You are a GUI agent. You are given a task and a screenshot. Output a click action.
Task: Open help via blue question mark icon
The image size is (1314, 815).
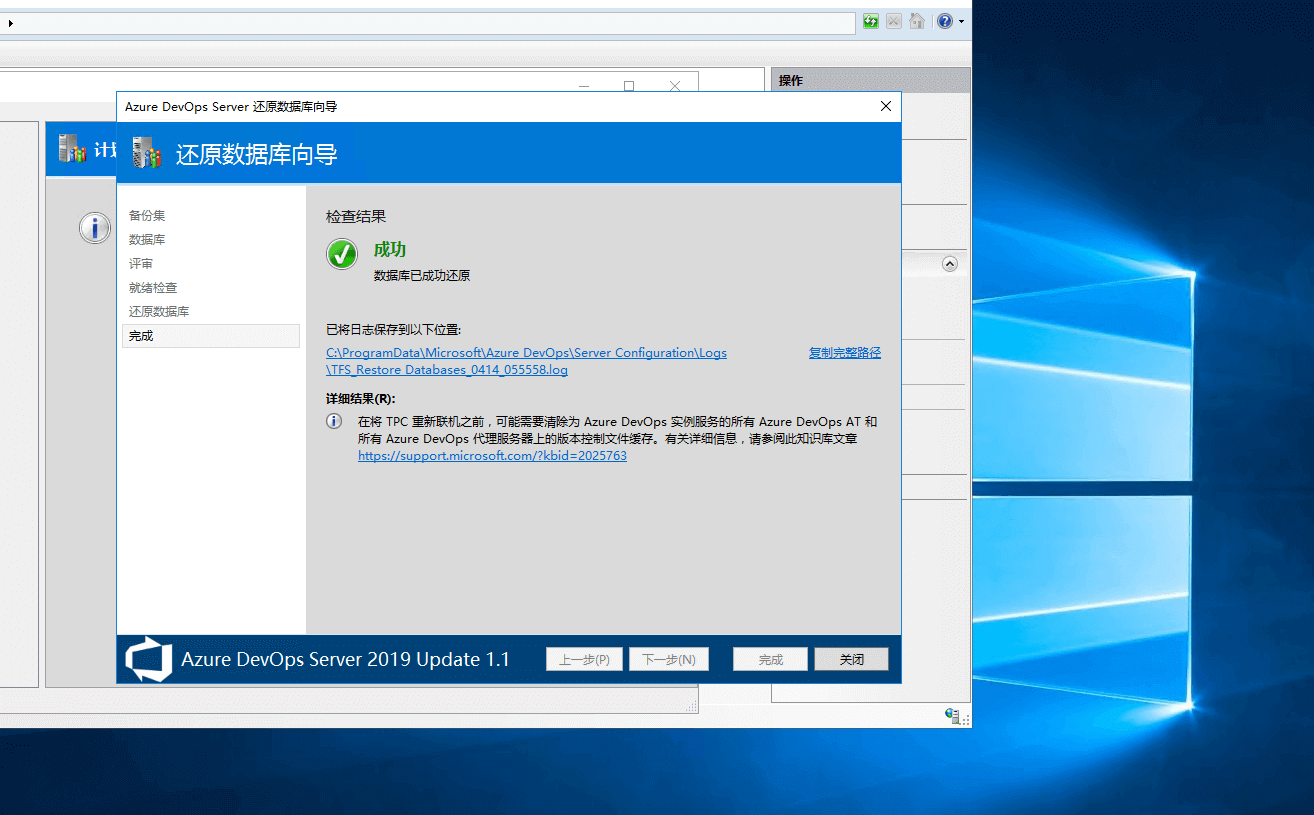(944, 21)
